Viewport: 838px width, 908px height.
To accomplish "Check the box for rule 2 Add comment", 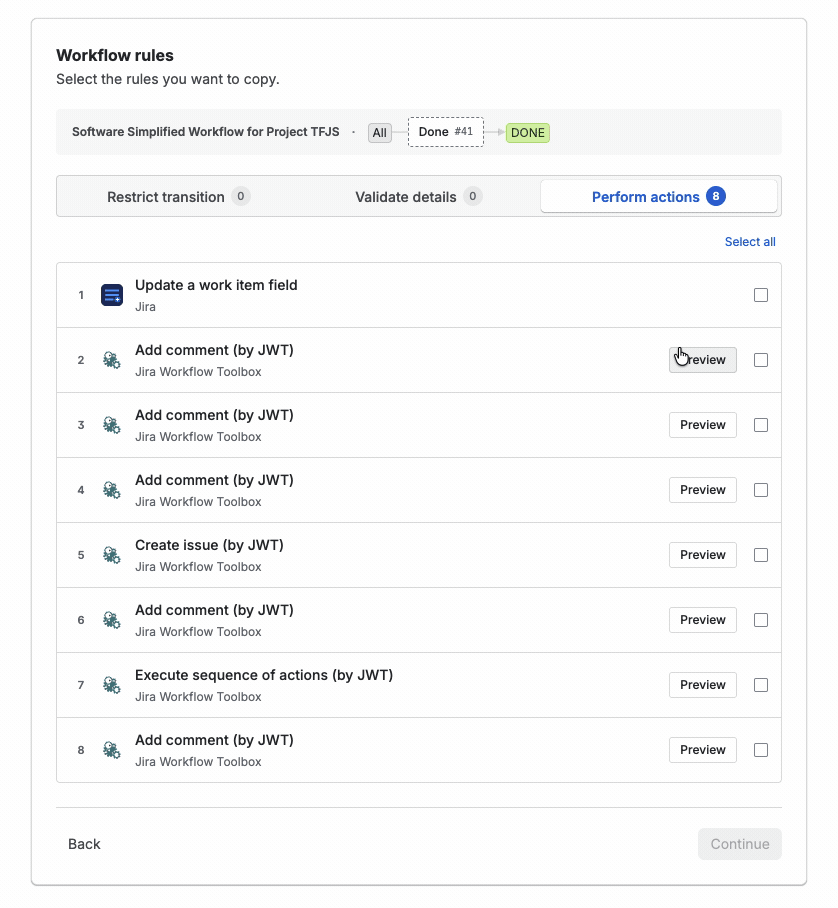I will 761,360.
